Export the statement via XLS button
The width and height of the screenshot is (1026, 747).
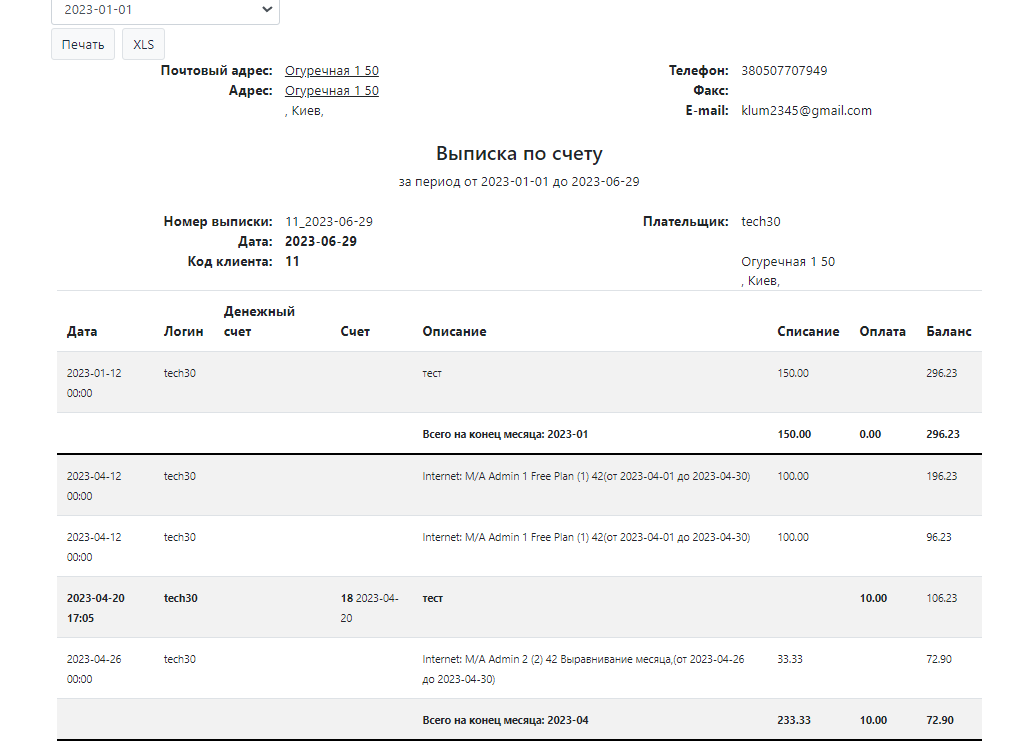point(143,44)
